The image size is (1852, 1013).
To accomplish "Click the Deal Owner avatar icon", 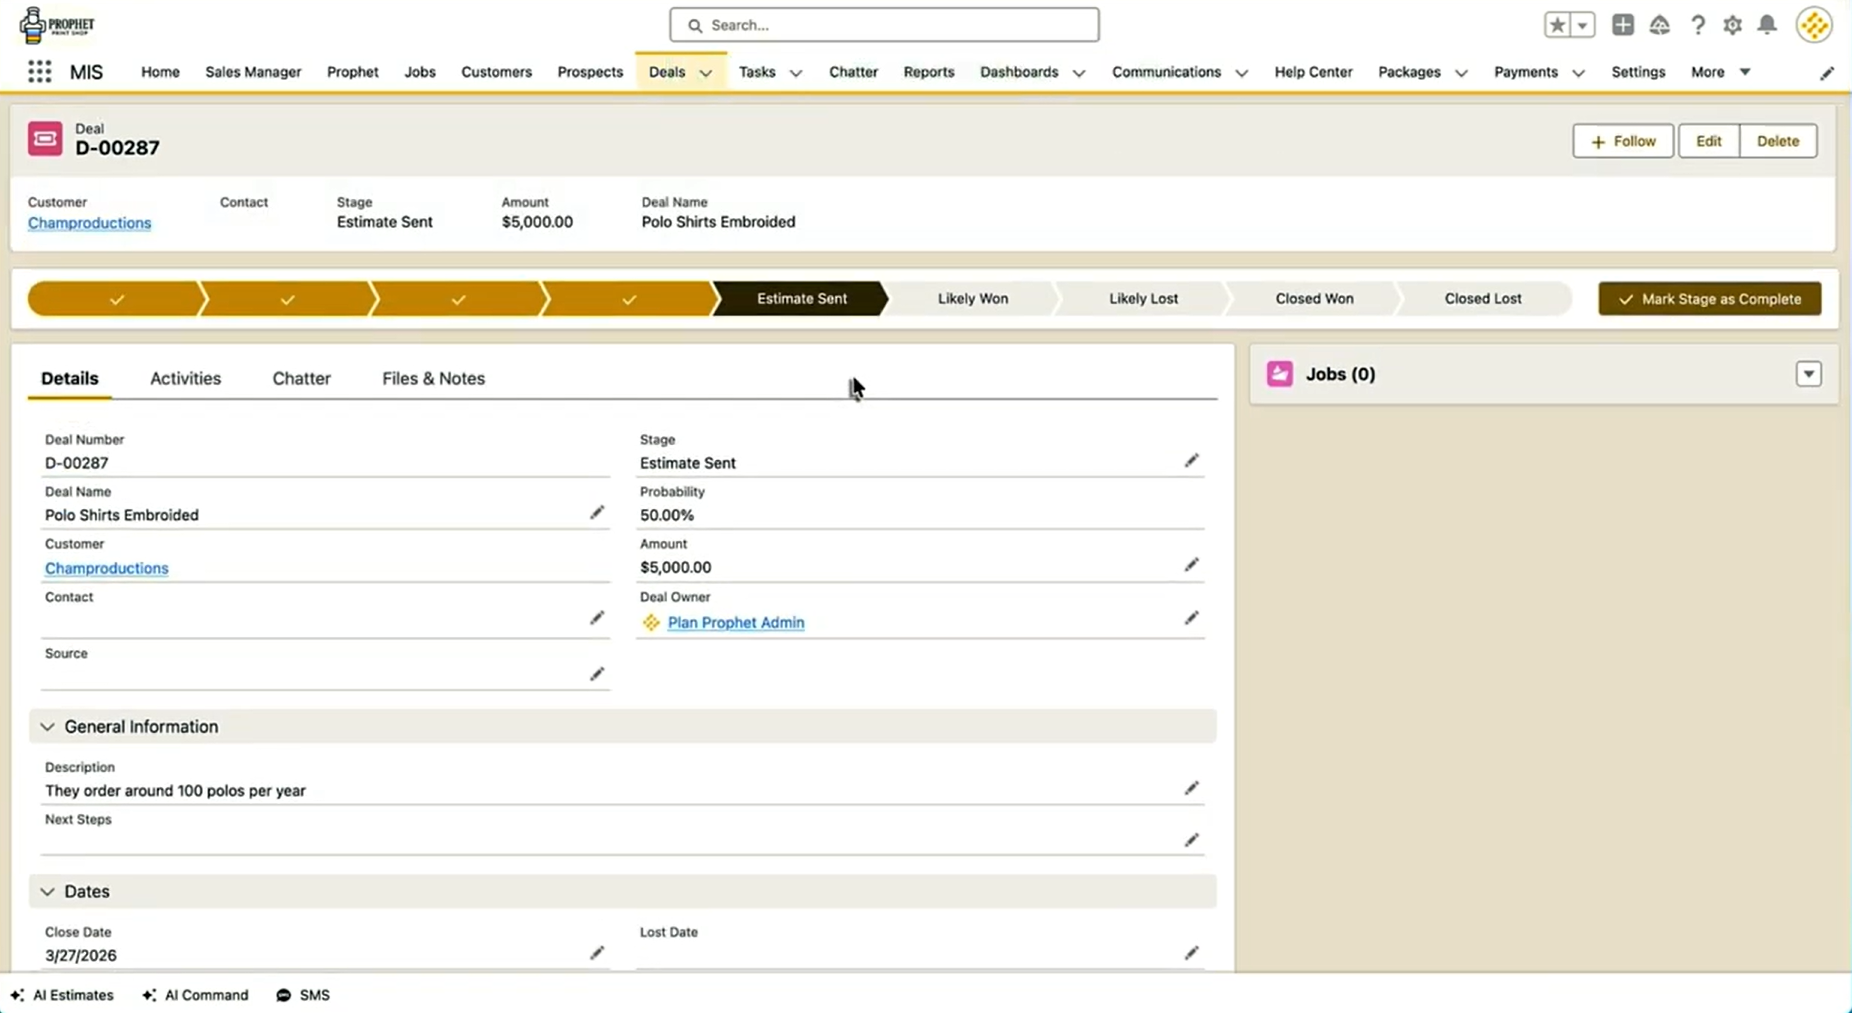I will (x=651, y=622).
